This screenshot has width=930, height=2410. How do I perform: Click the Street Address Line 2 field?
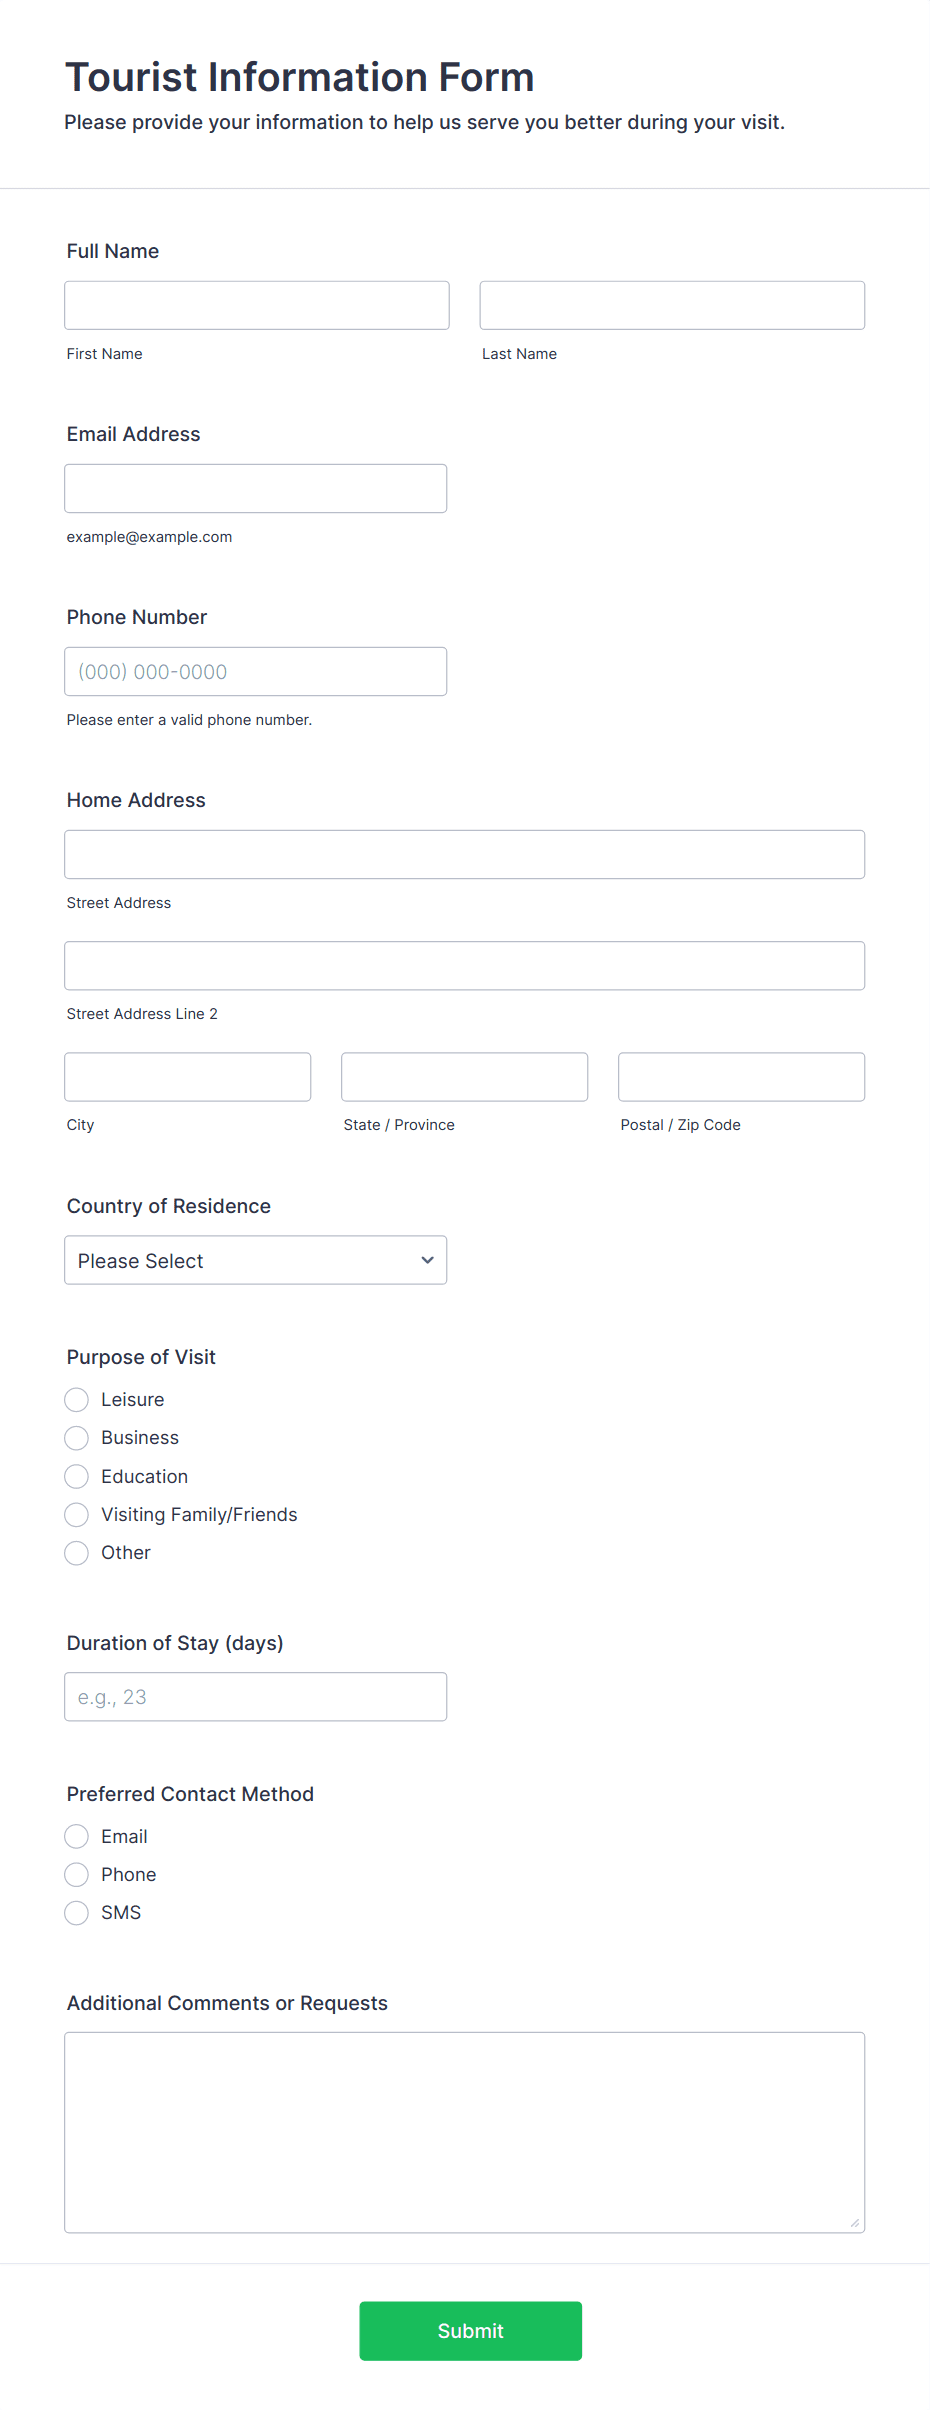pyautogui.click(x=465, y=965)
